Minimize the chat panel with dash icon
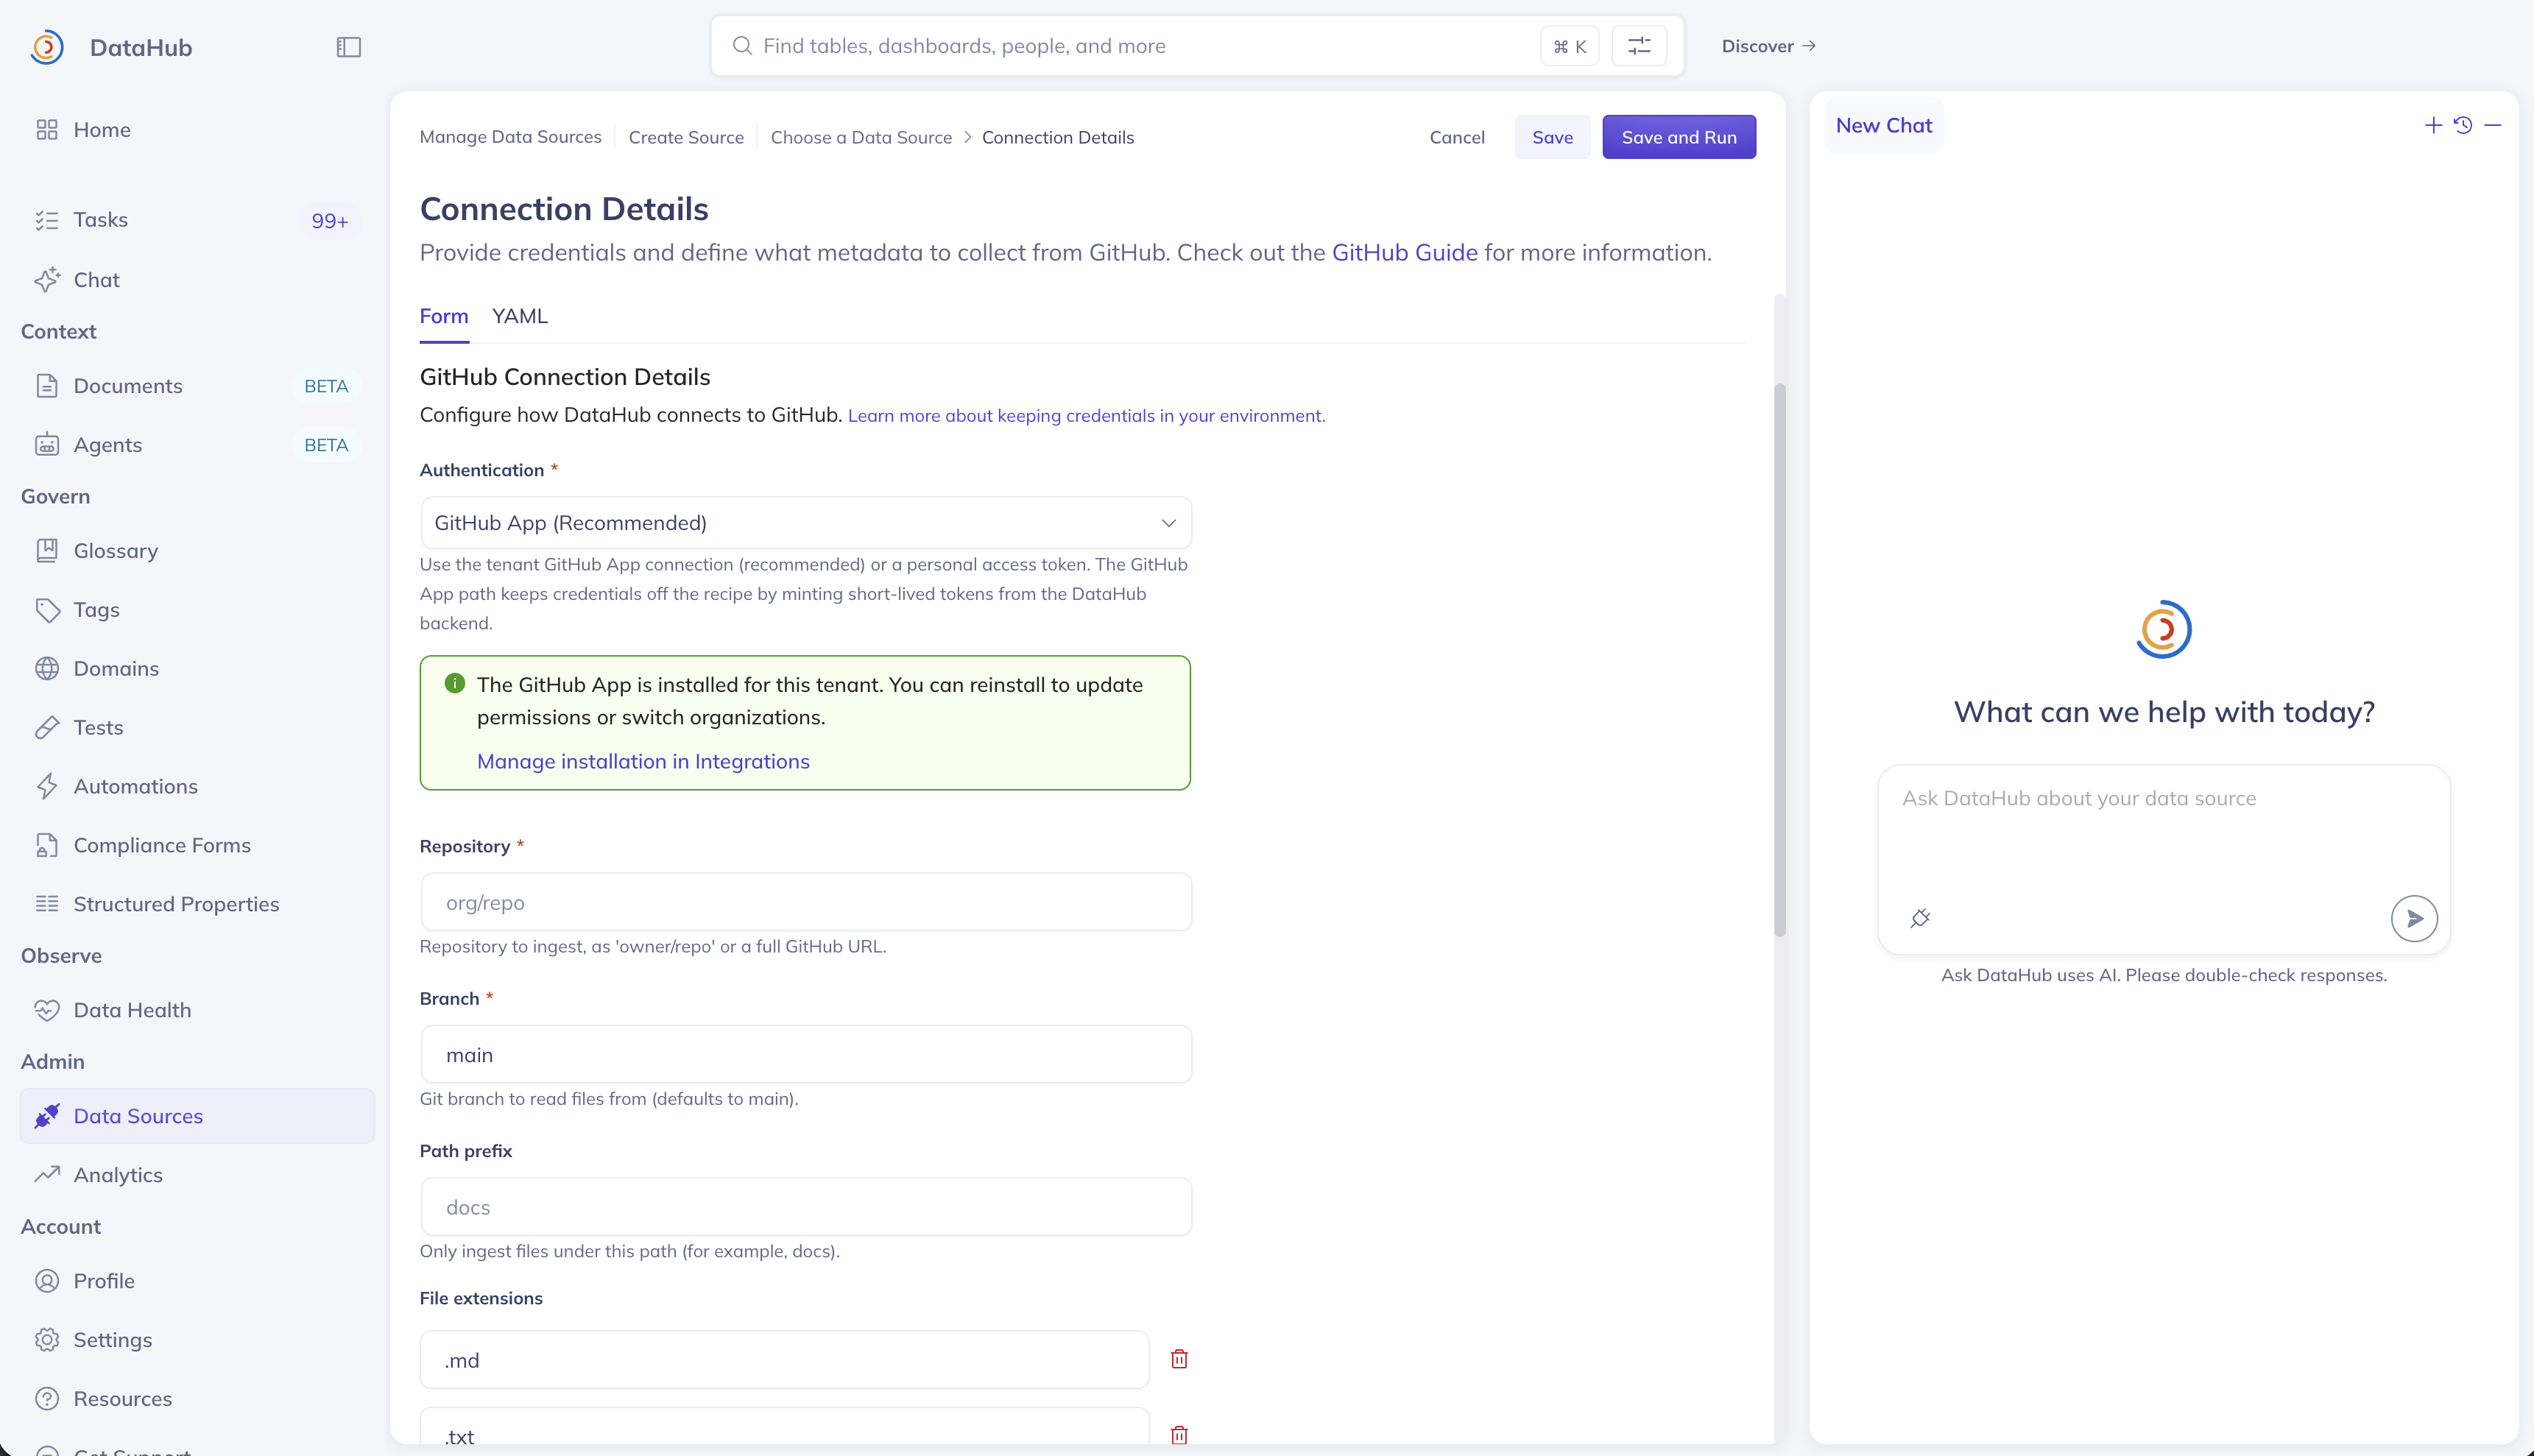 [x=2493, y=125]
